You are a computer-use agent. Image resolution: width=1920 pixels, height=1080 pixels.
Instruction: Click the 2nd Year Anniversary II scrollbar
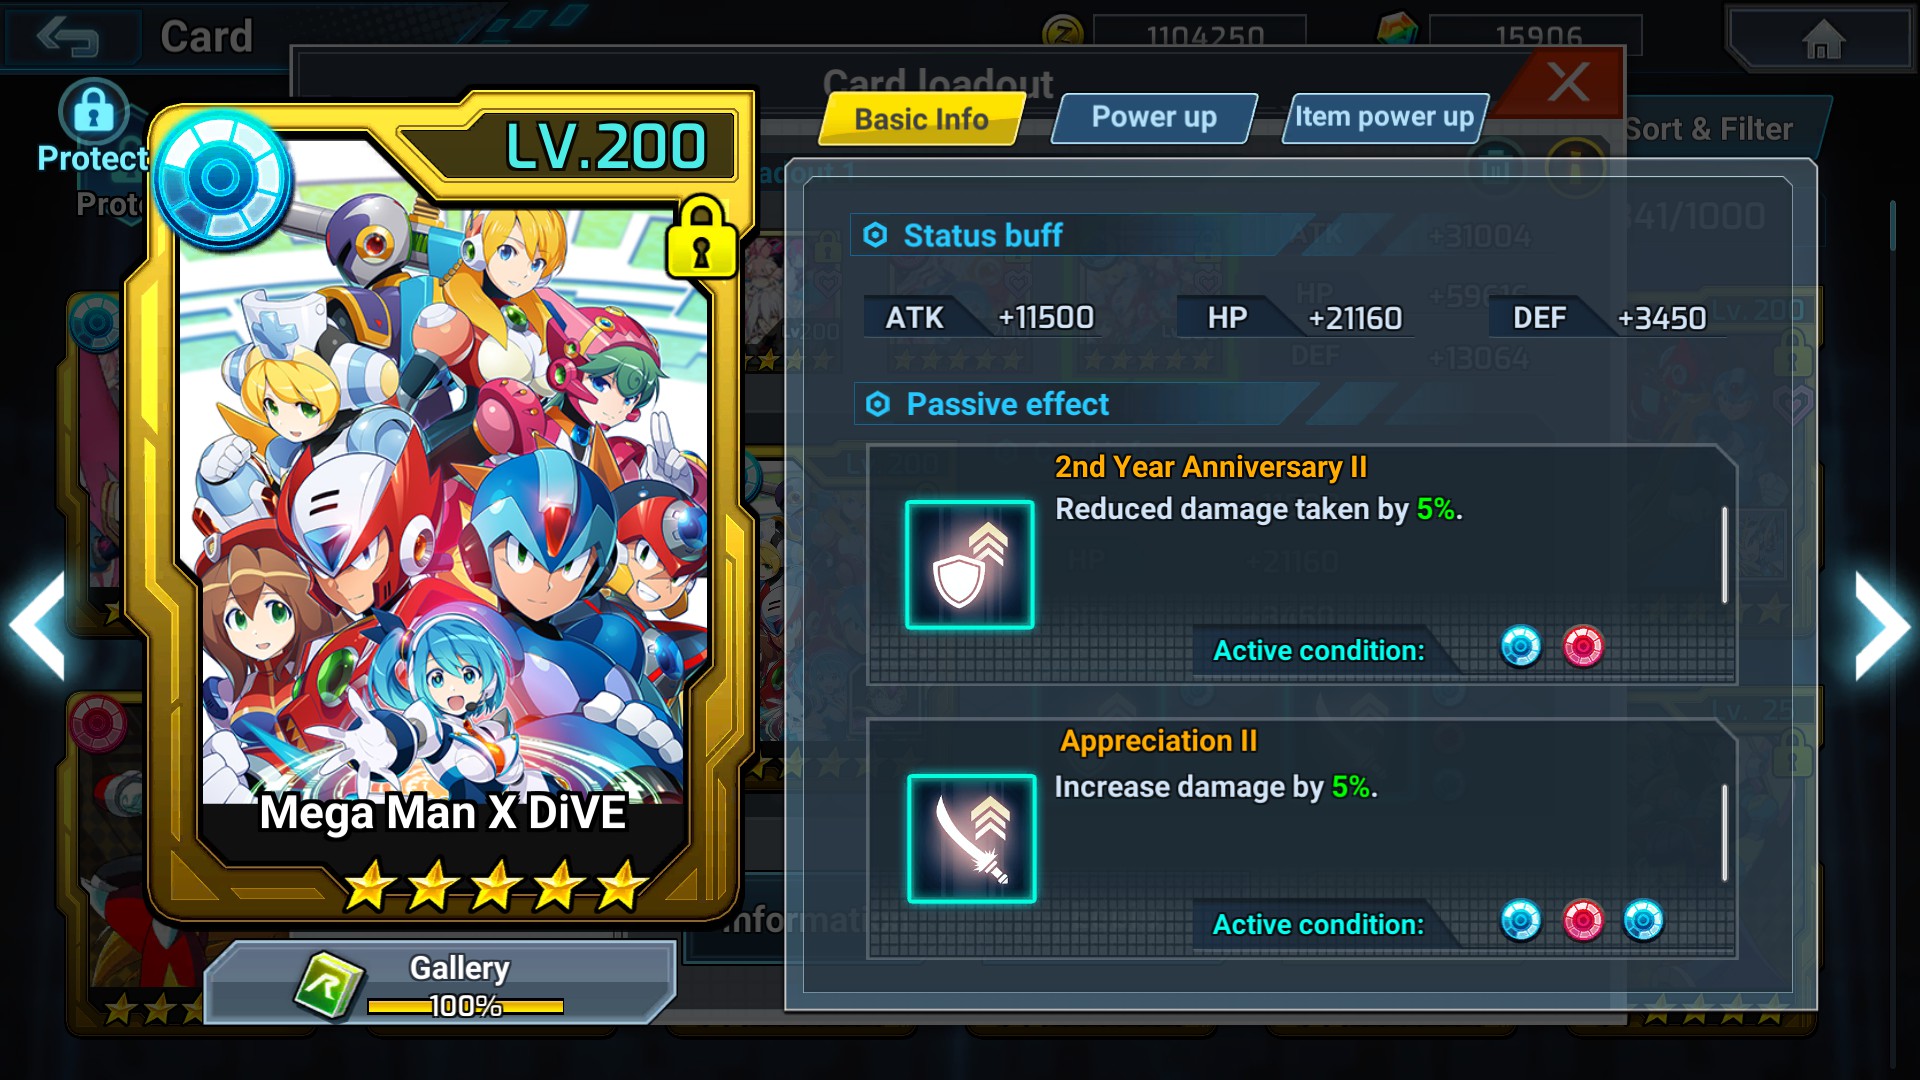coord(1725,555)
